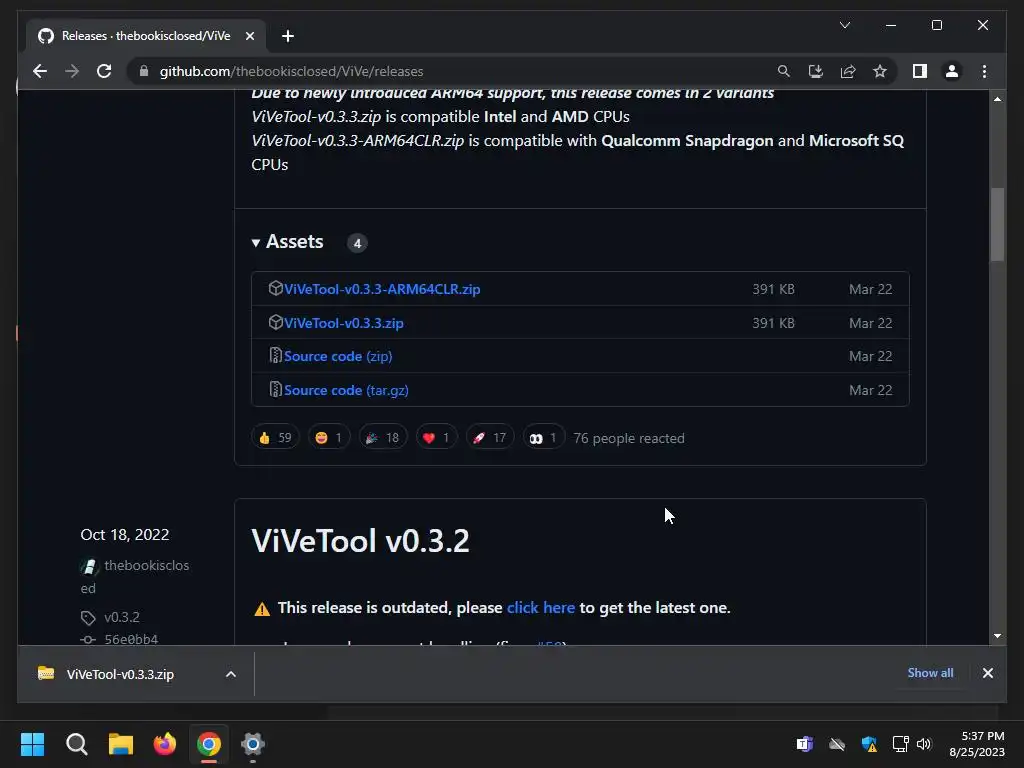This screenshot has height=768, width=1024.
Task: Download Source code (zip)
Action: (338, 356)
